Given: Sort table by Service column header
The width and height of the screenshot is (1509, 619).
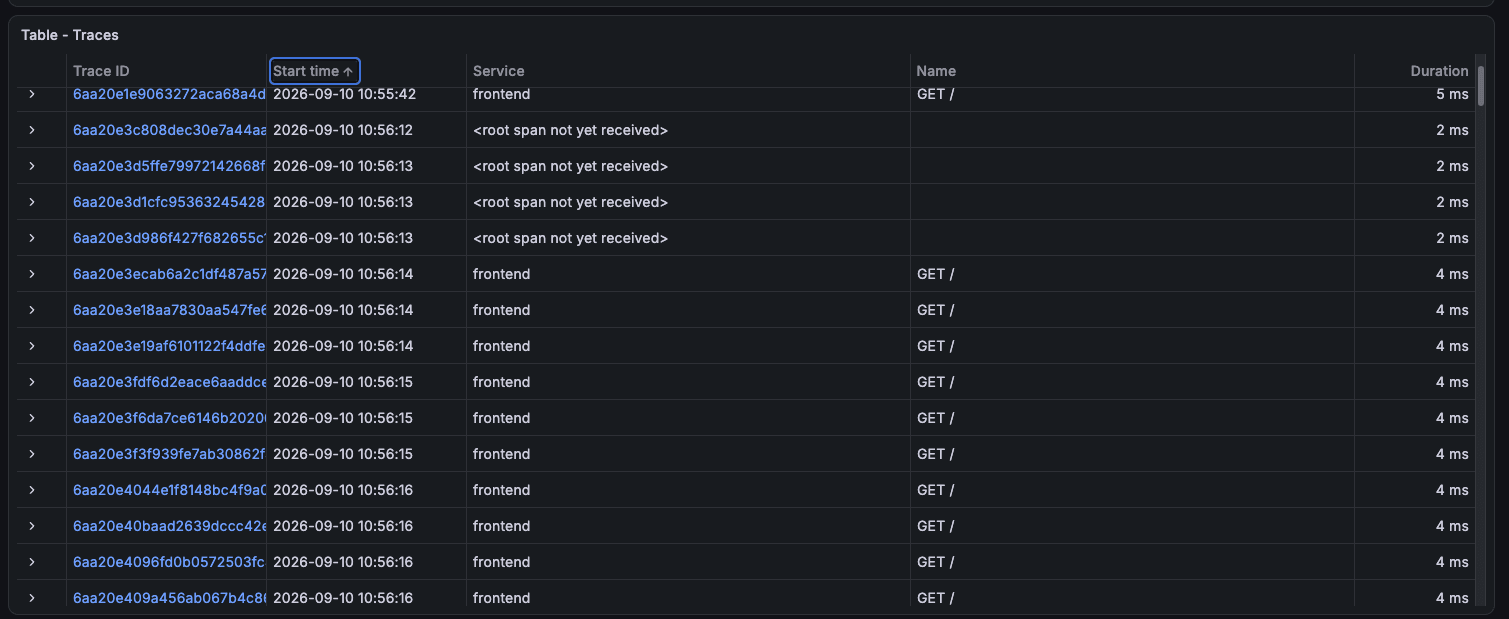Looking at the screenshot, I should pos(498,71).
